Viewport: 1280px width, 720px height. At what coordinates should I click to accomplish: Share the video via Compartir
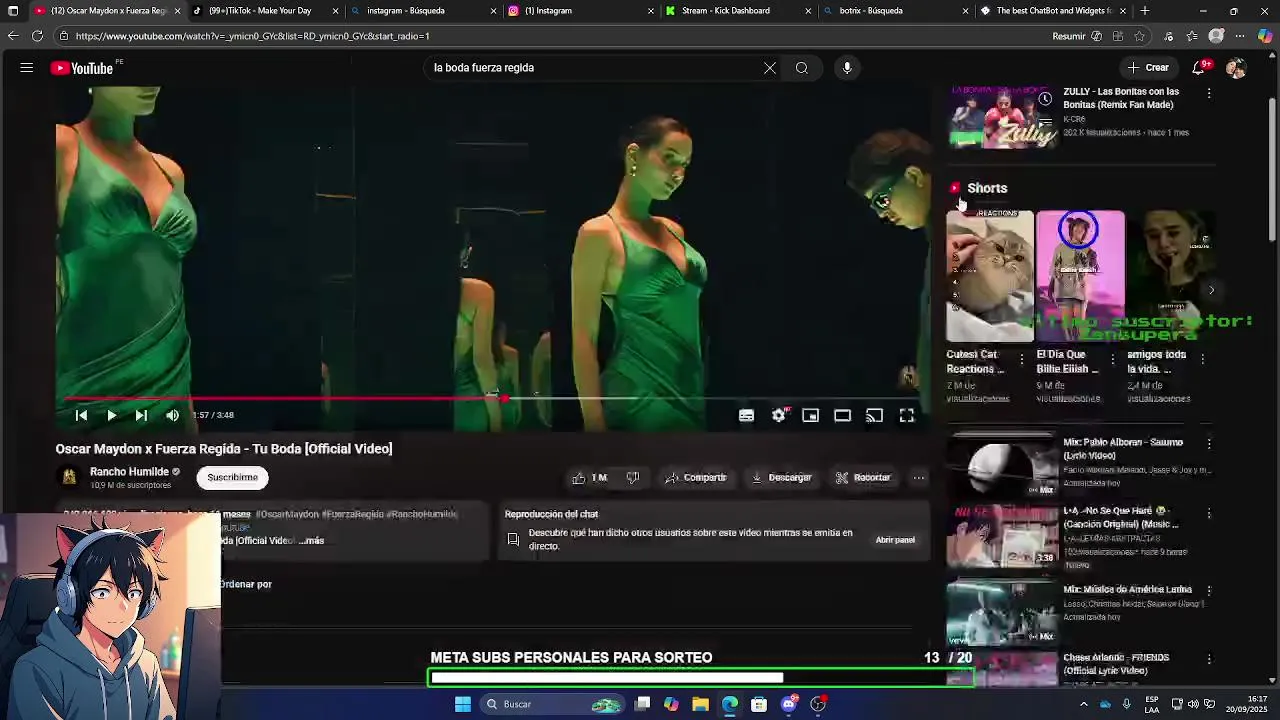696,478
